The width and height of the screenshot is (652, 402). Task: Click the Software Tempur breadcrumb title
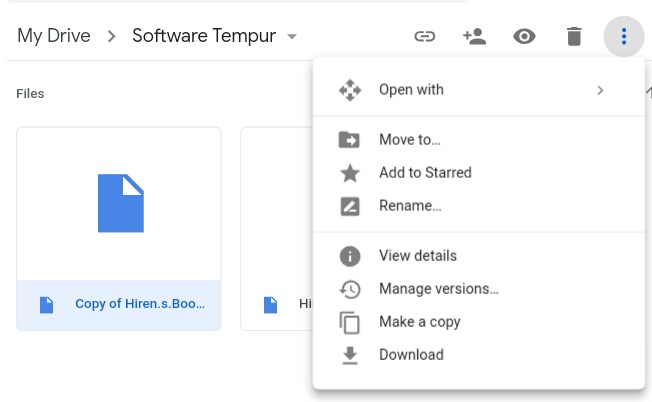tap(204, 36)
